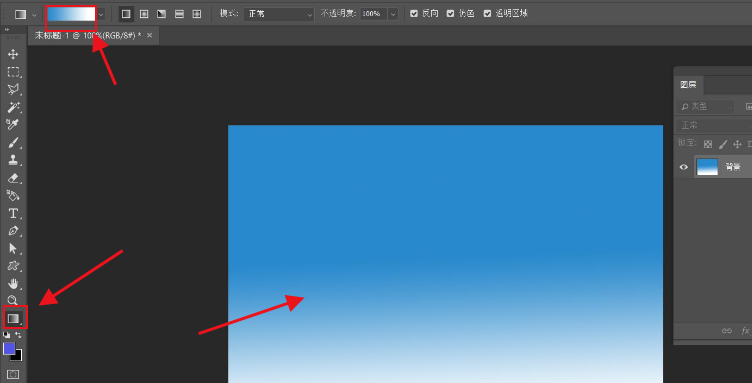
Task: Expand the gradient preset picker arrow
Action: [101, 14]
